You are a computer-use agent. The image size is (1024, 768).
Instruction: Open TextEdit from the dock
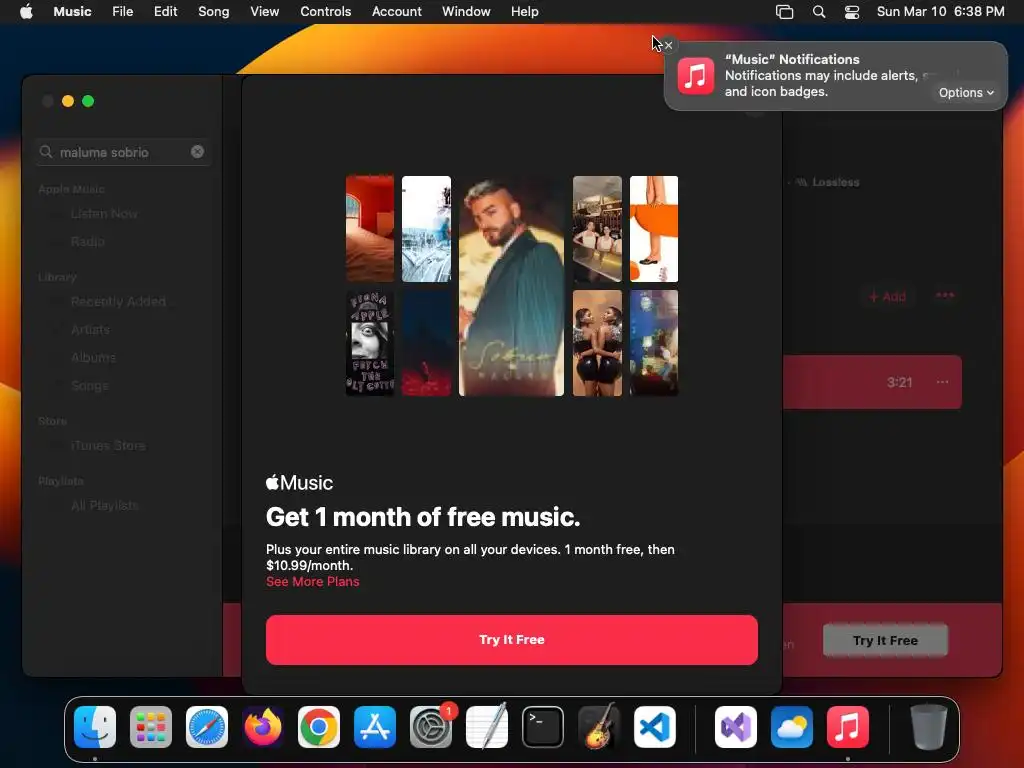click(x=487, y=727)
